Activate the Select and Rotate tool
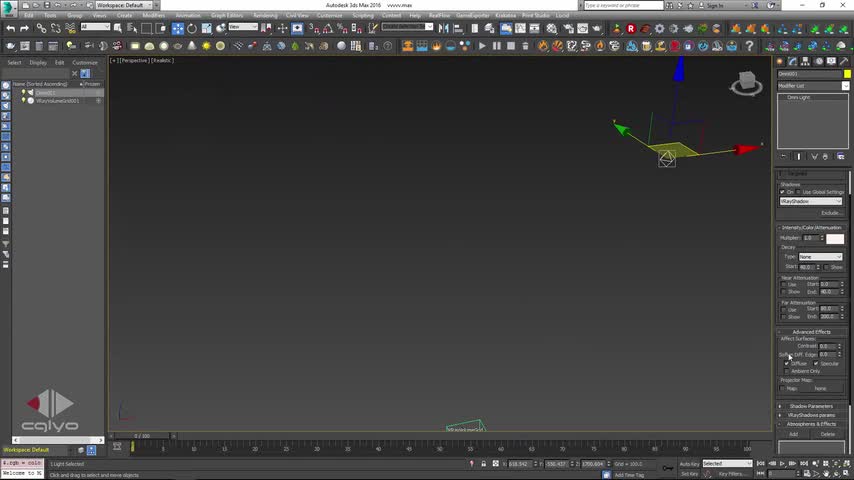Screen dimensions: 854x480 point(192,28)
